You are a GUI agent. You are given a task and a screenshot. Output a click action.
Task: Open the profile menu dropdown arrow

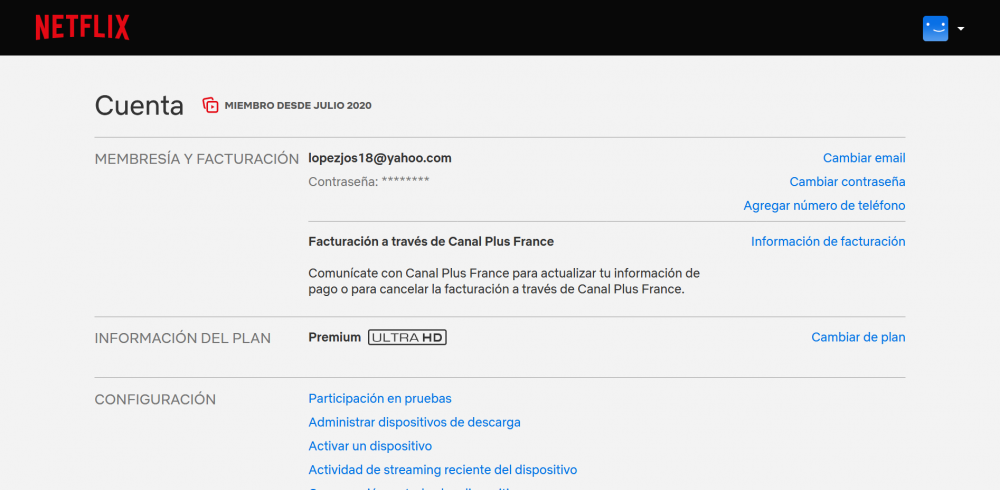tap(961, 29)
